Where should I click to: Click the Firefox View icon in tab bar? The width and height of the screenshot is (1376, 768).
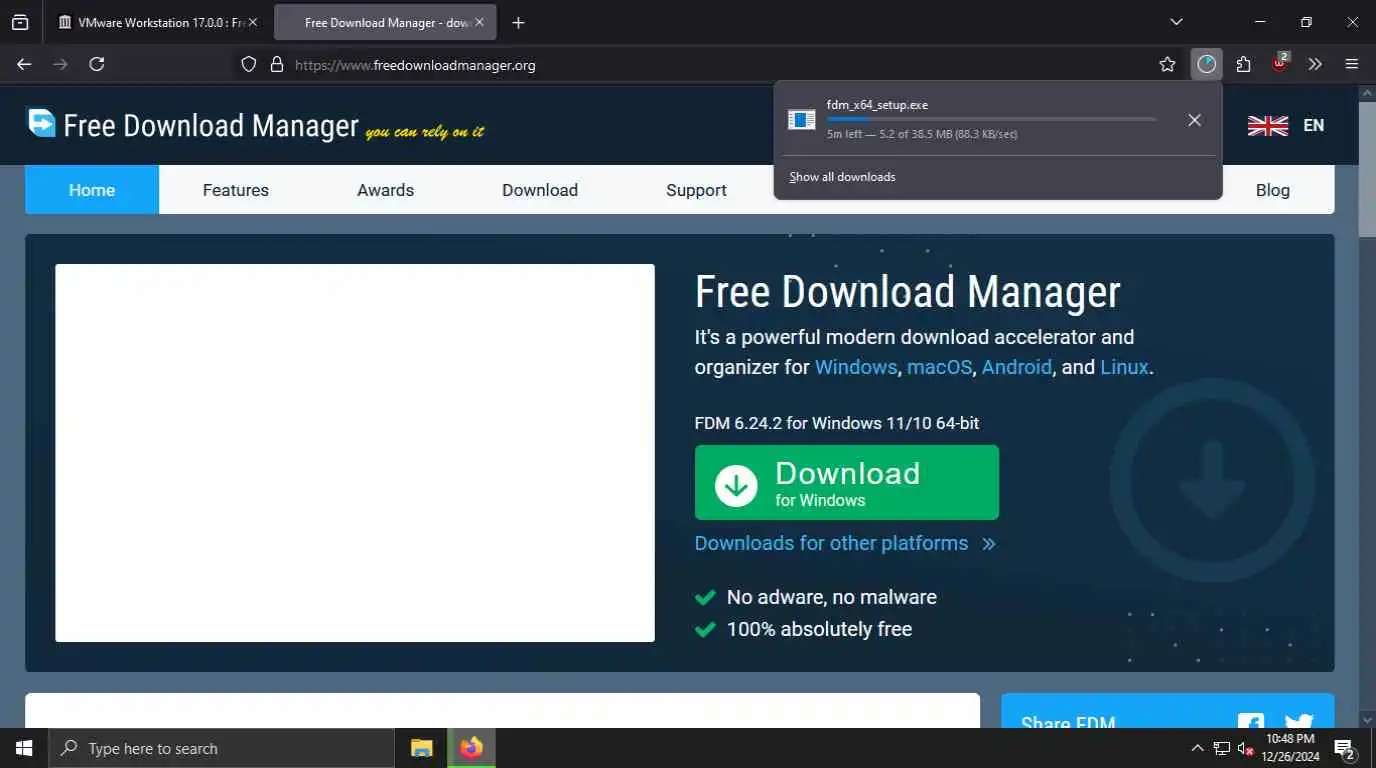[x=20, y=22]
